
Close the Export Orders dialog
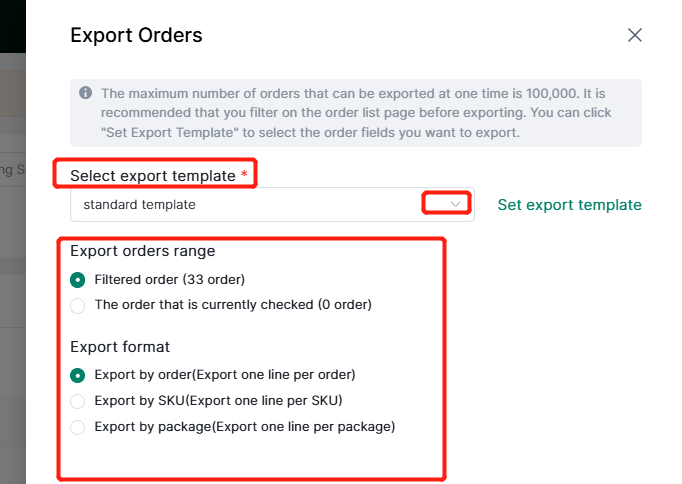click(x=635, y=35)
